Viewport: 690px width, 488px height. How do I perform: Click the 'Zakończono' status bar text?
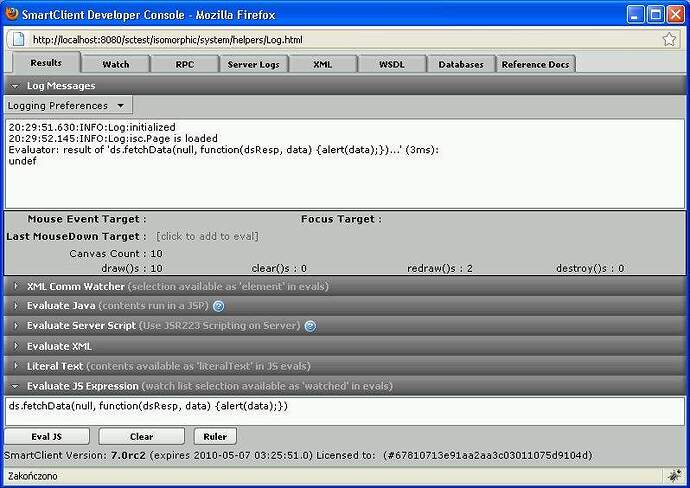[x=33, y=476]
